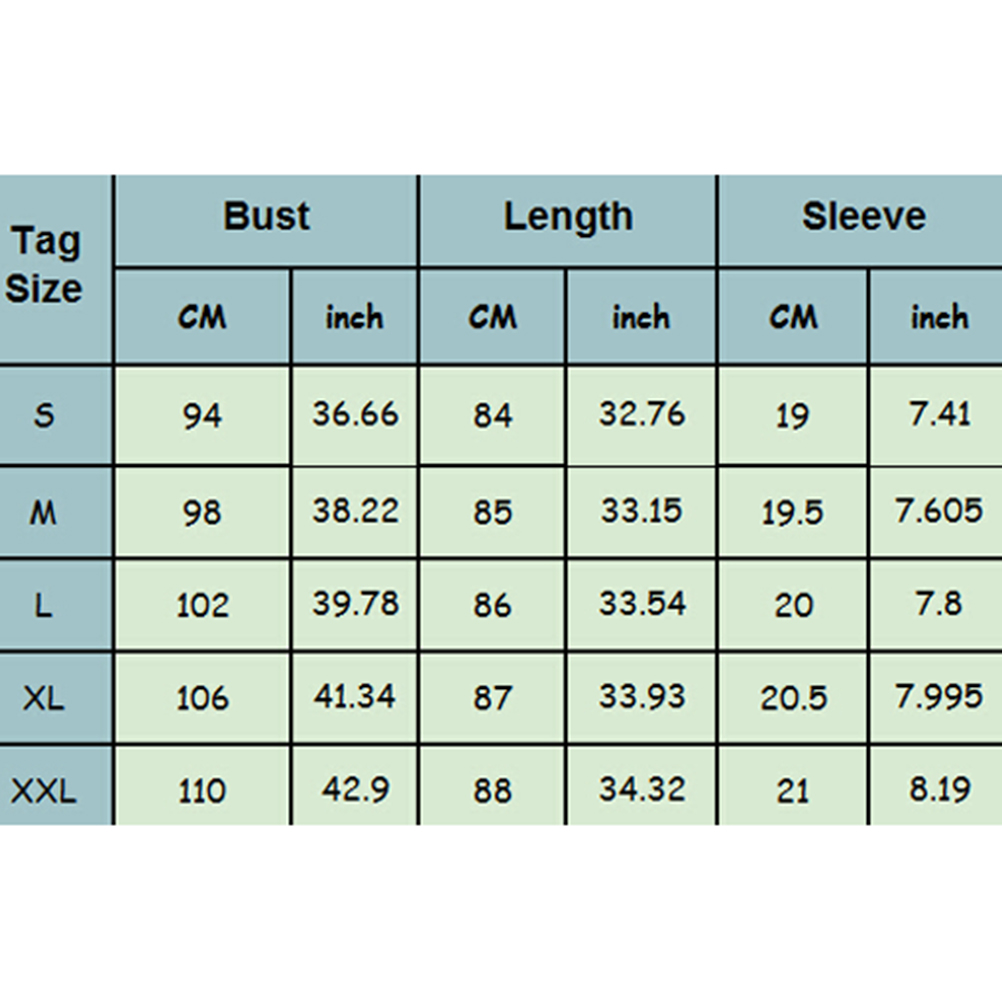The image size is (1002, 1002).
Task: Click the M size row label
Action: tap(44, 512)
